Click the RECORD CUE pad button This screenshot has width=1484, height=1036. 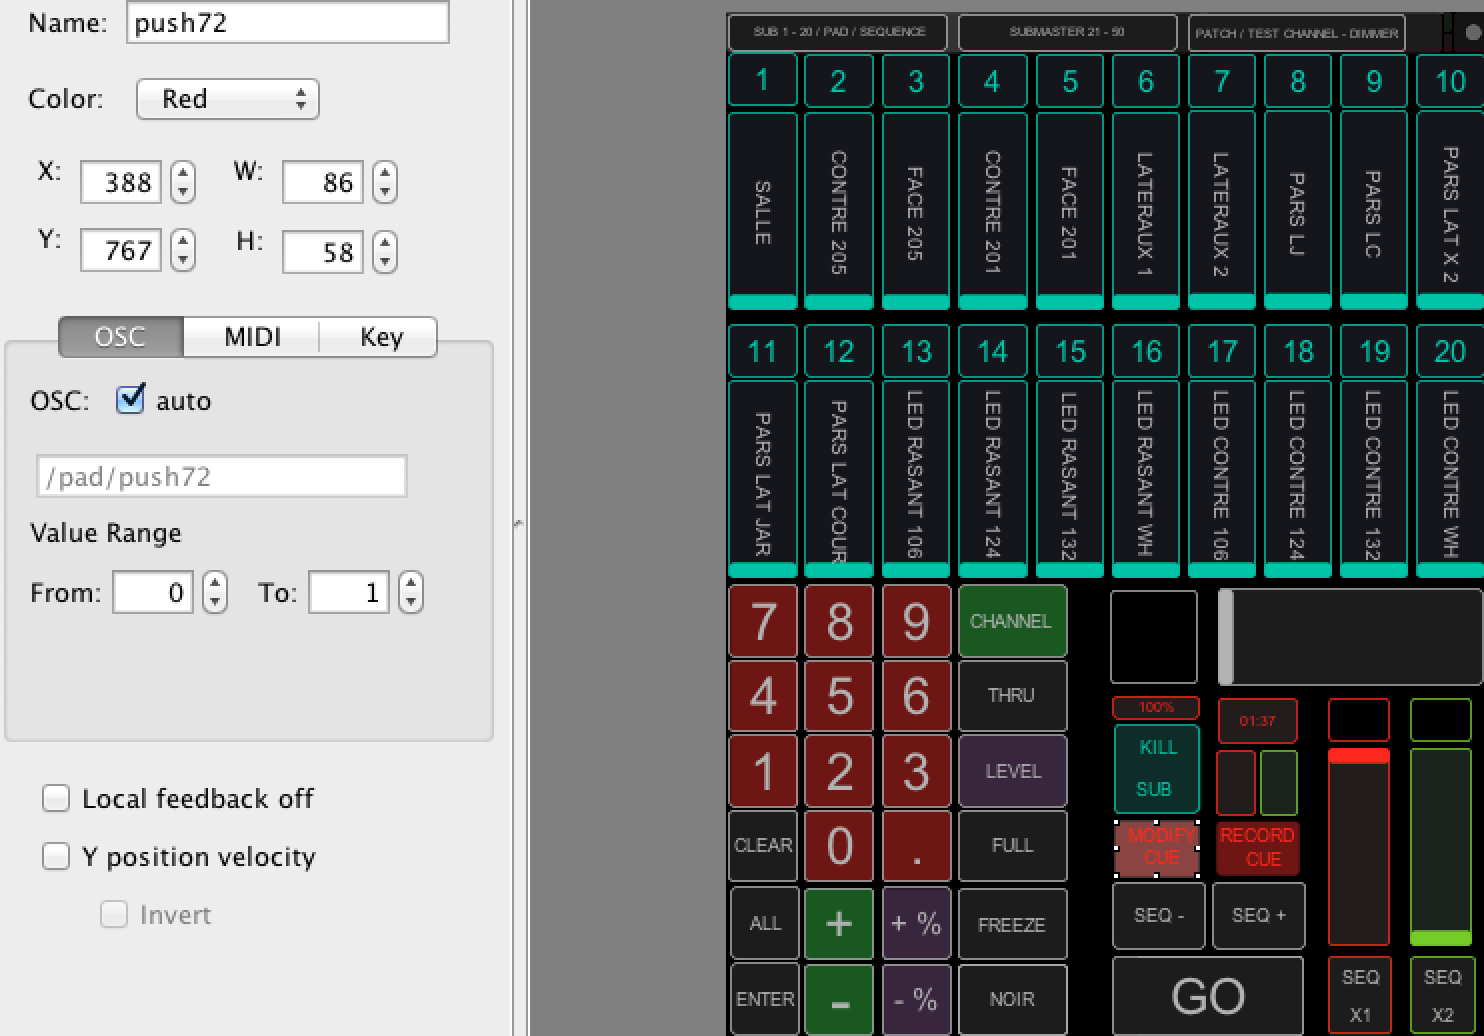click(x=1257, y=847)
